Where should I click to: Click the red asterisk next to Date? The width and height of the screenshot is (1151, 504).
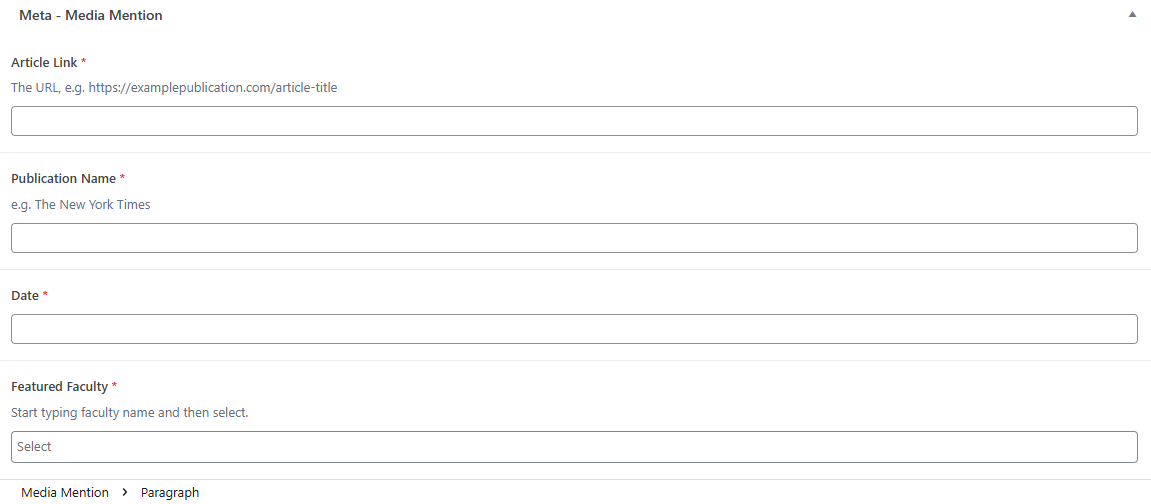(45, 296)
